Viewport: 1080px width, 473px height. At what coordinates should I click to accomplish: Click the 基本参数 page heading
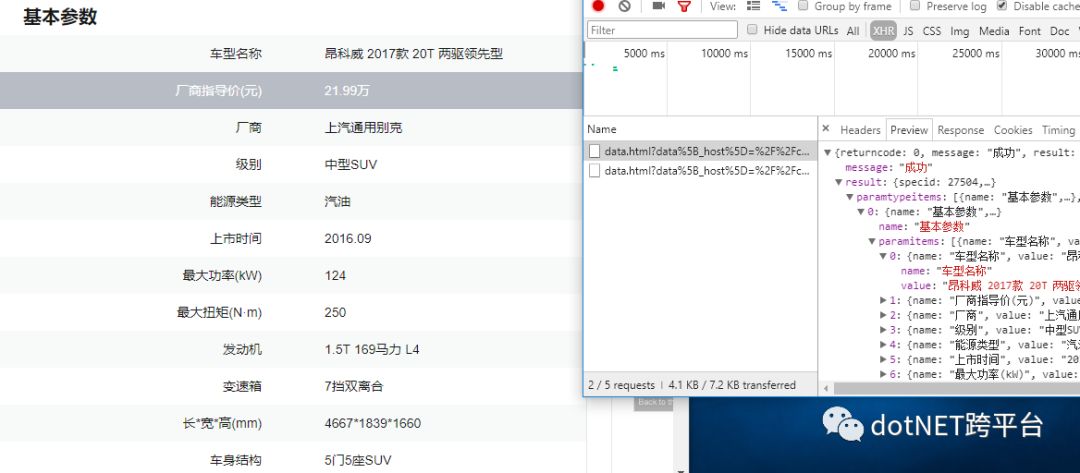(x=60, y=17)
